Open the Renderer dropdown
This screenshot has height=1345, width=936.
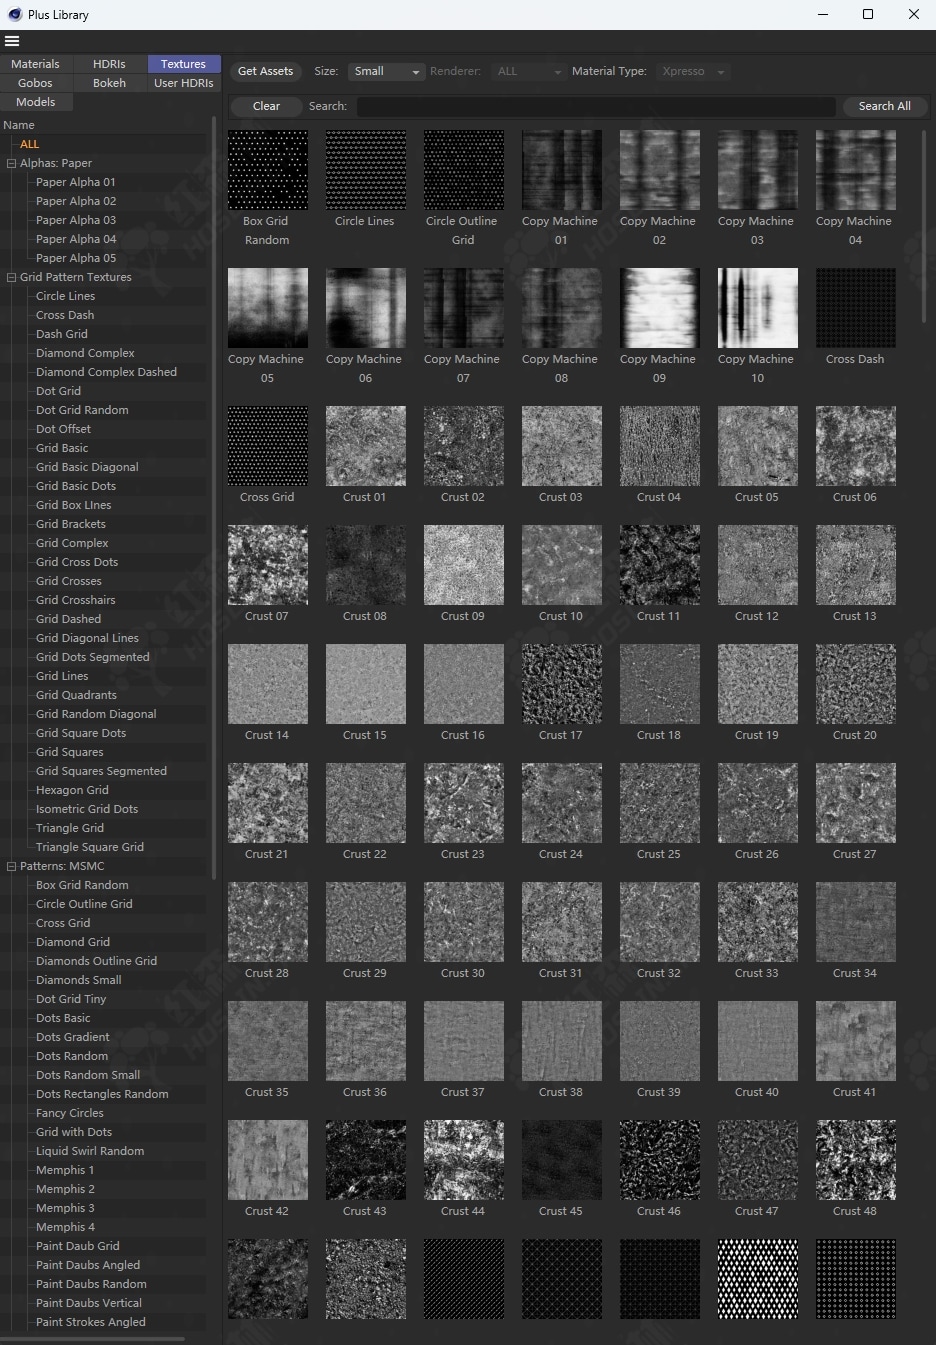[x=529, y=71]
